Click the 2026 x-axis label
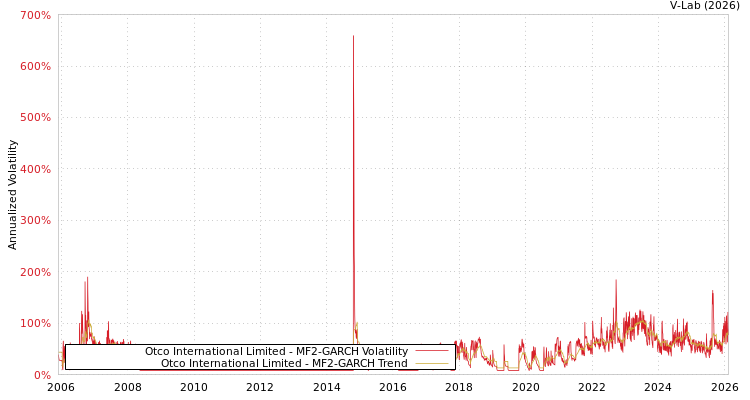The image size is (750, 400). [725, 387]
